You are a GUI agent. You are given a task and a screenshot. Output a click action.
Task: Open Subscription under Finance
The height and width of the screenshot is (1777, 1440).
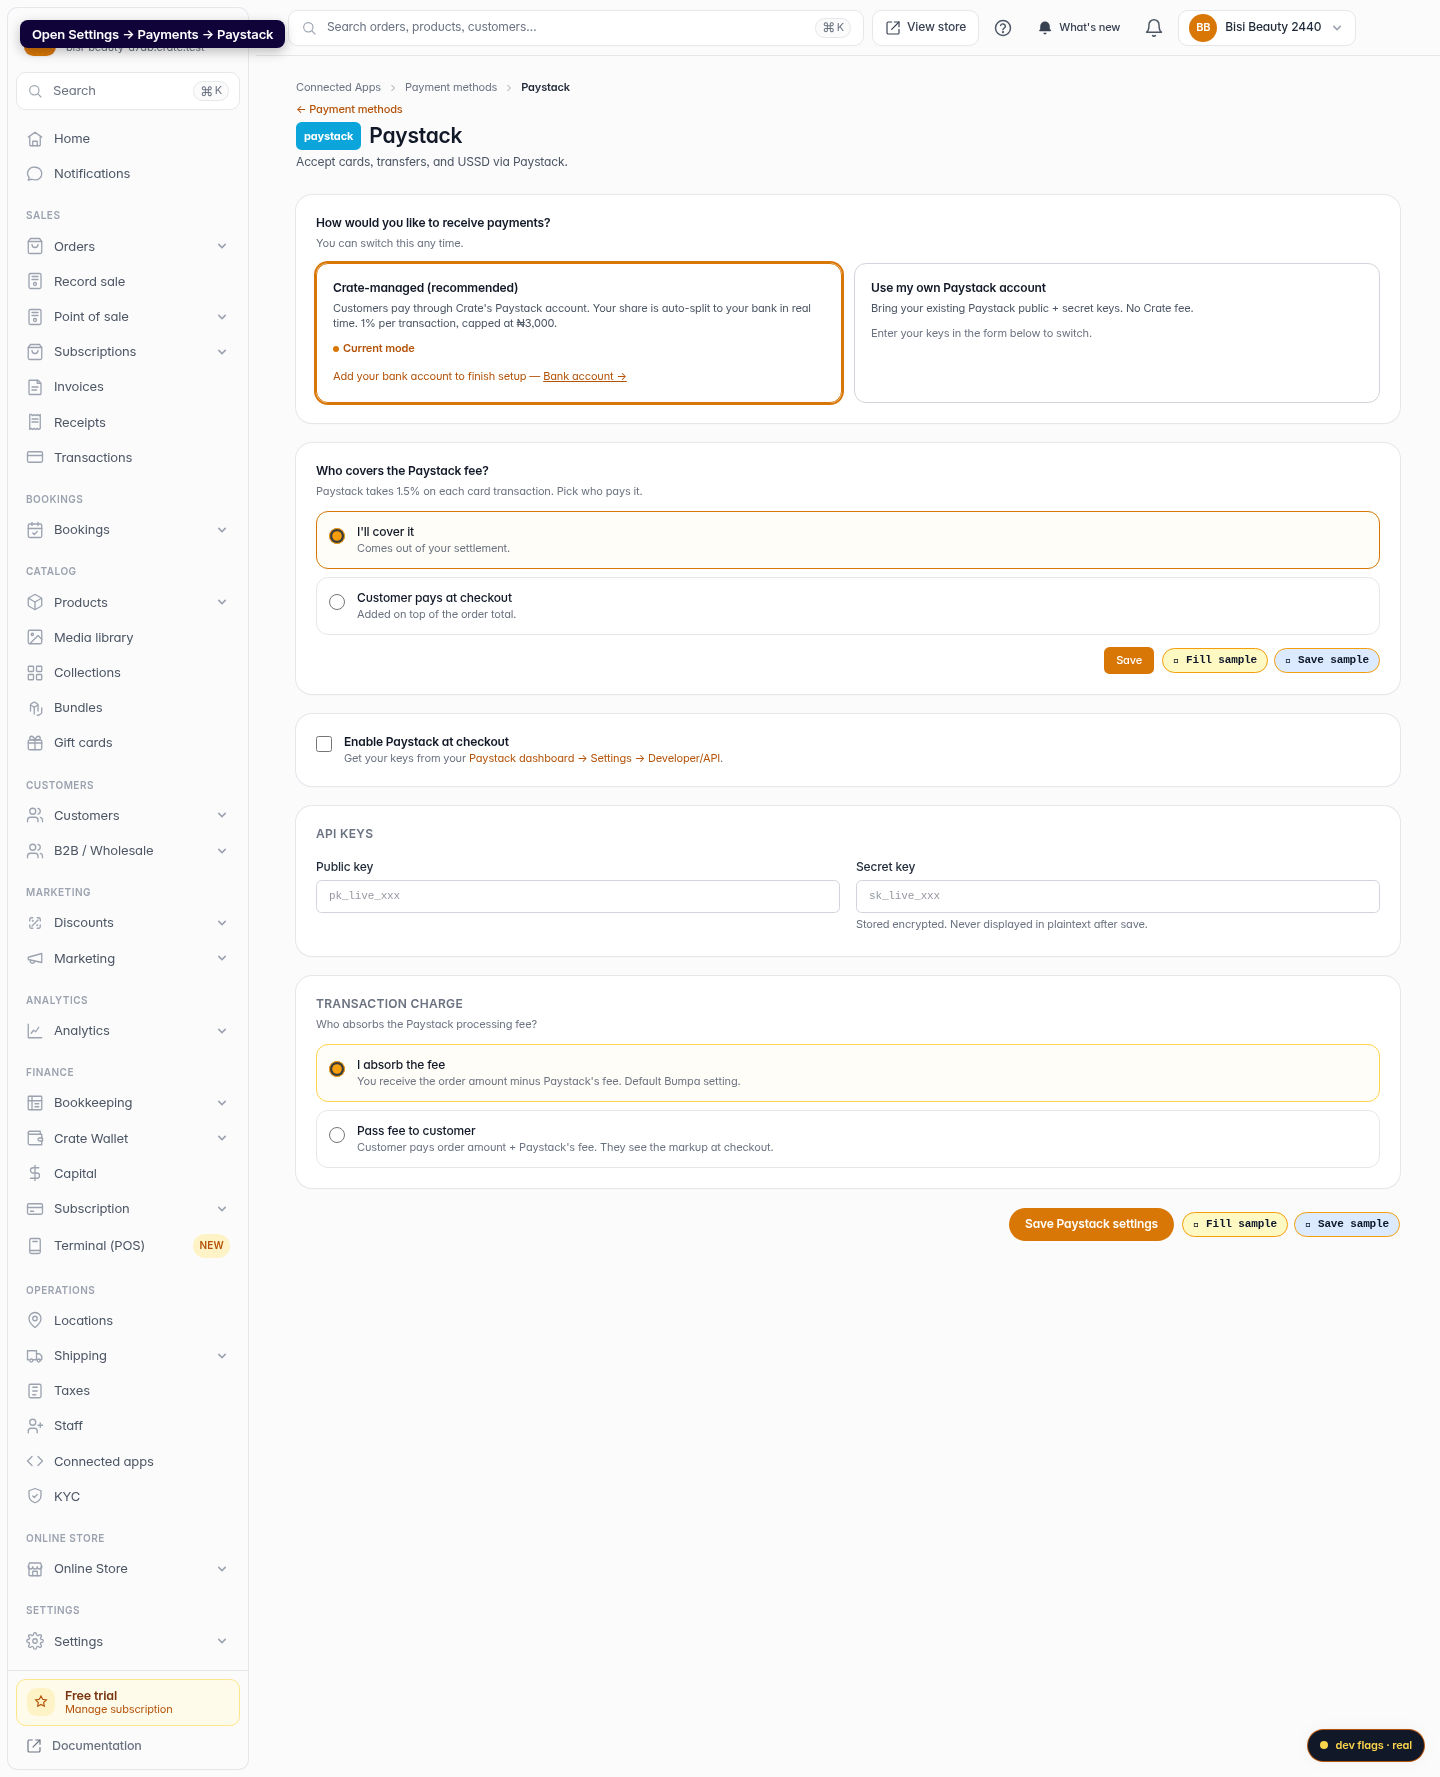pyautogui.click(x=128, y=1209)
